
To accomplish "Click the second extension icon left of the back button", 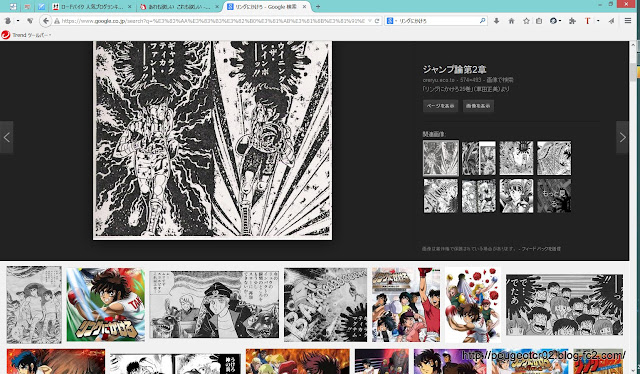I will click(30, 21).
